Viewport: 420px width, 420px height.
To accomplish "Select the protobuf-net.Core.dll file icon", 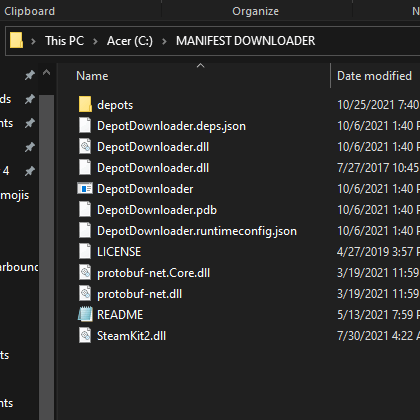I will [85, 273].
